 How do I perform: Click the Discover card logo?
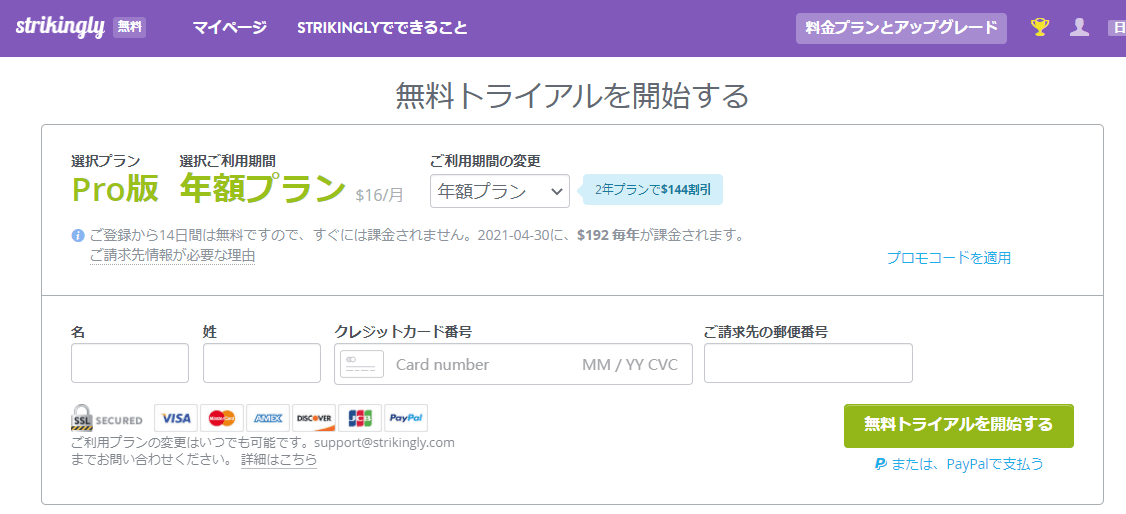[x=314, y=418]
